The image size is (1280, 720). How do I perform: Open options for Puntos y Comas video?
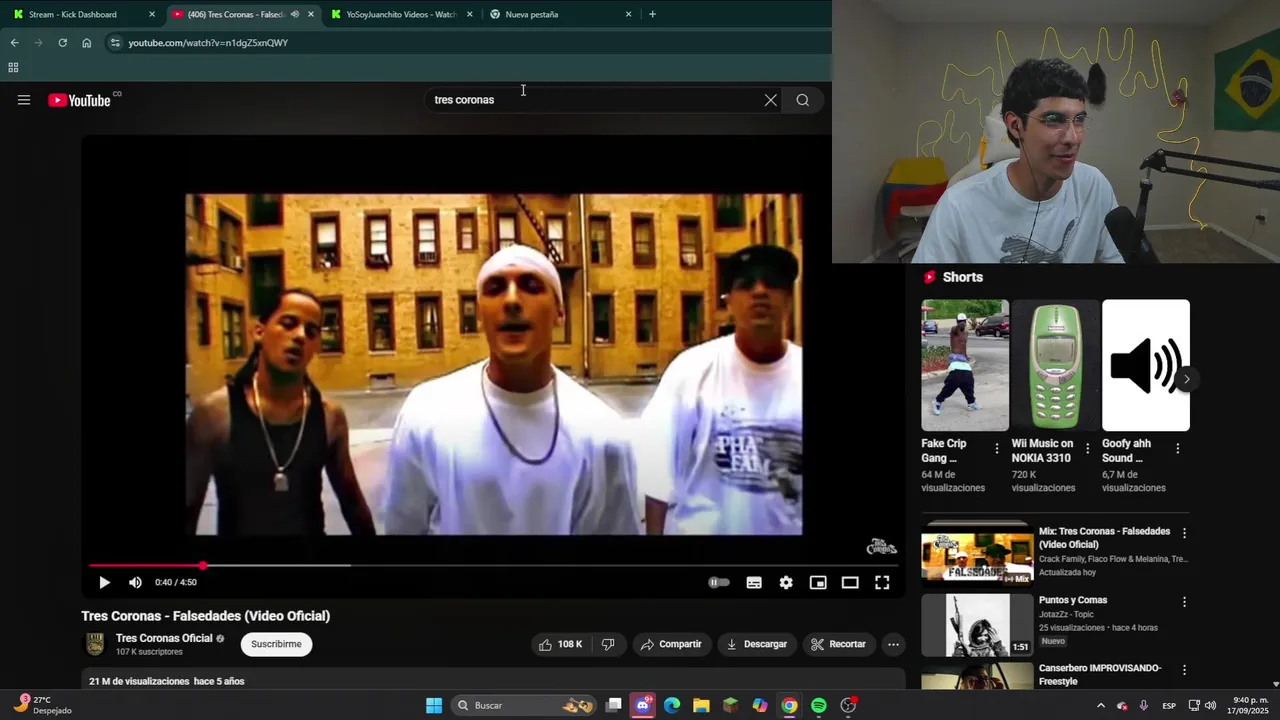pos(1184,602)
